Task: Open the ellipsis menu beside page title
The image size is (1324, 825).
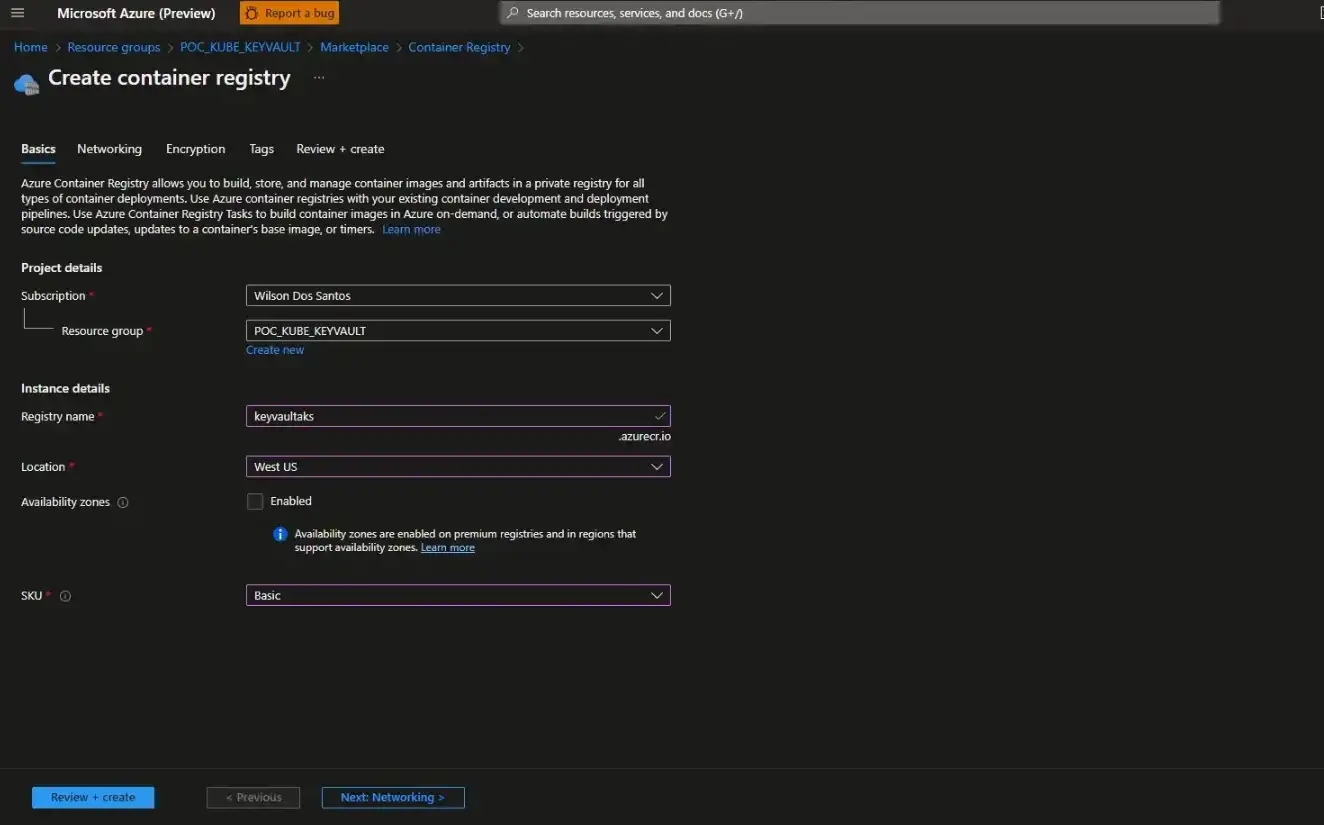Action: tap(319, 77)
